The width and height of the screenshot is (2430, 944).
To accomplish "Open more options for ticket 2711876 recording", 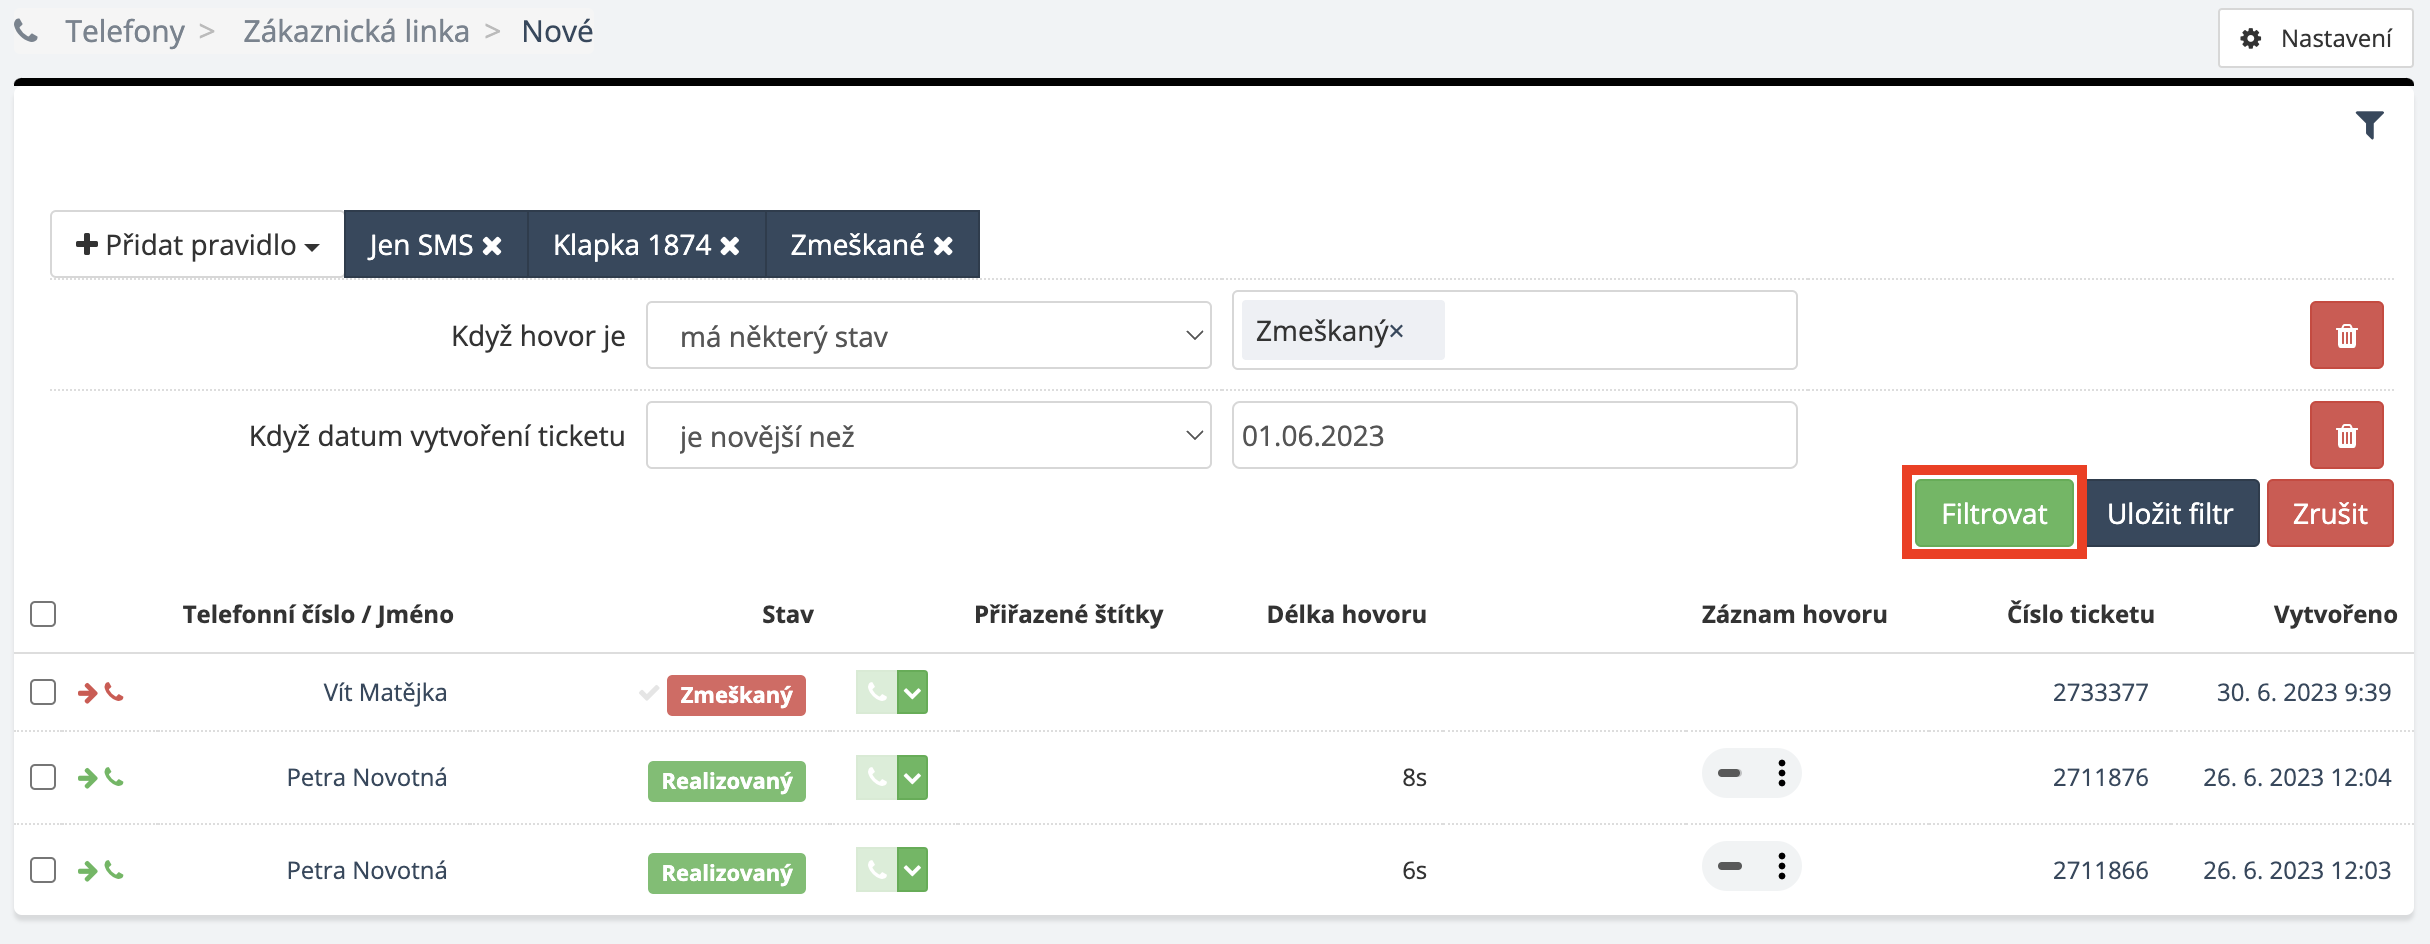I will coord(1781,774).
